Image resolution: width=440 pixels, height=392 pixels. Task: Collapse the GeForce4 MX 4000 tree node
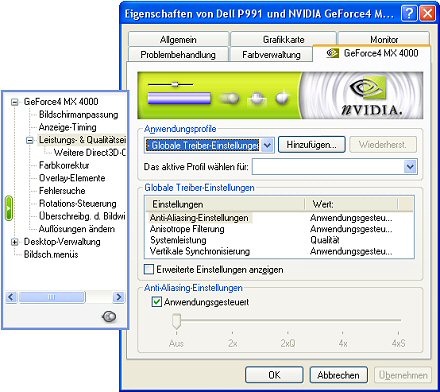14,102
